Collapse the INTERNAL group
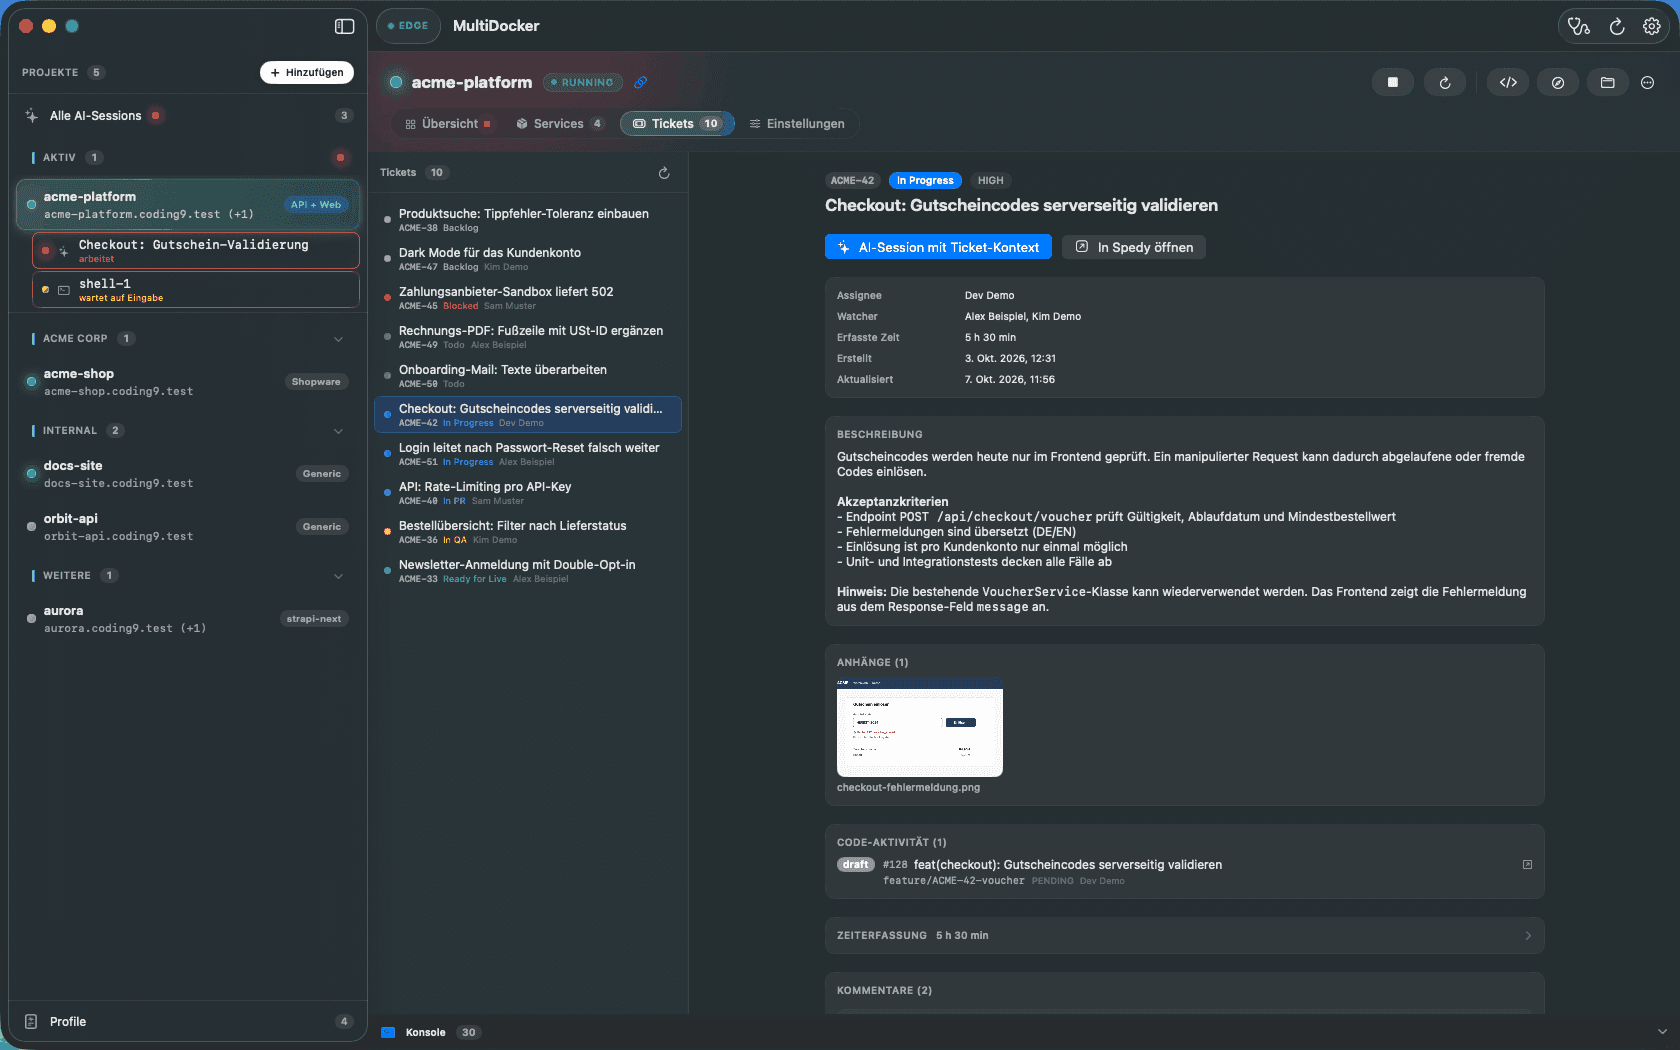Image resolution: width=1680 pixels, height=1050 pixels. 338,431
